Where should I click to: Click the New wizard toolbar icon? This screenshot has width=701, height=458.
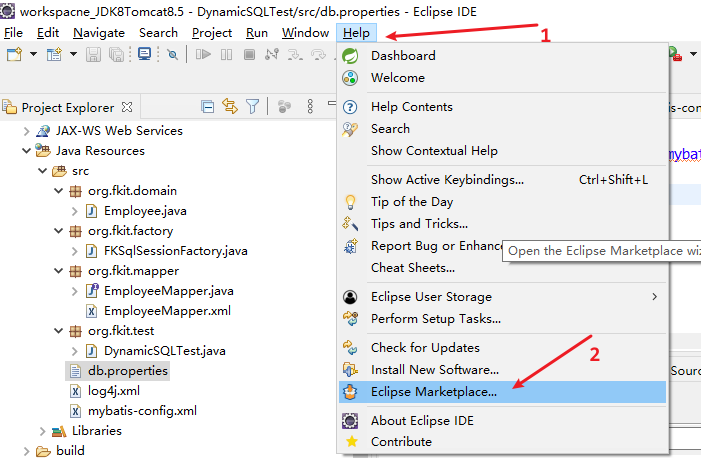14,55
